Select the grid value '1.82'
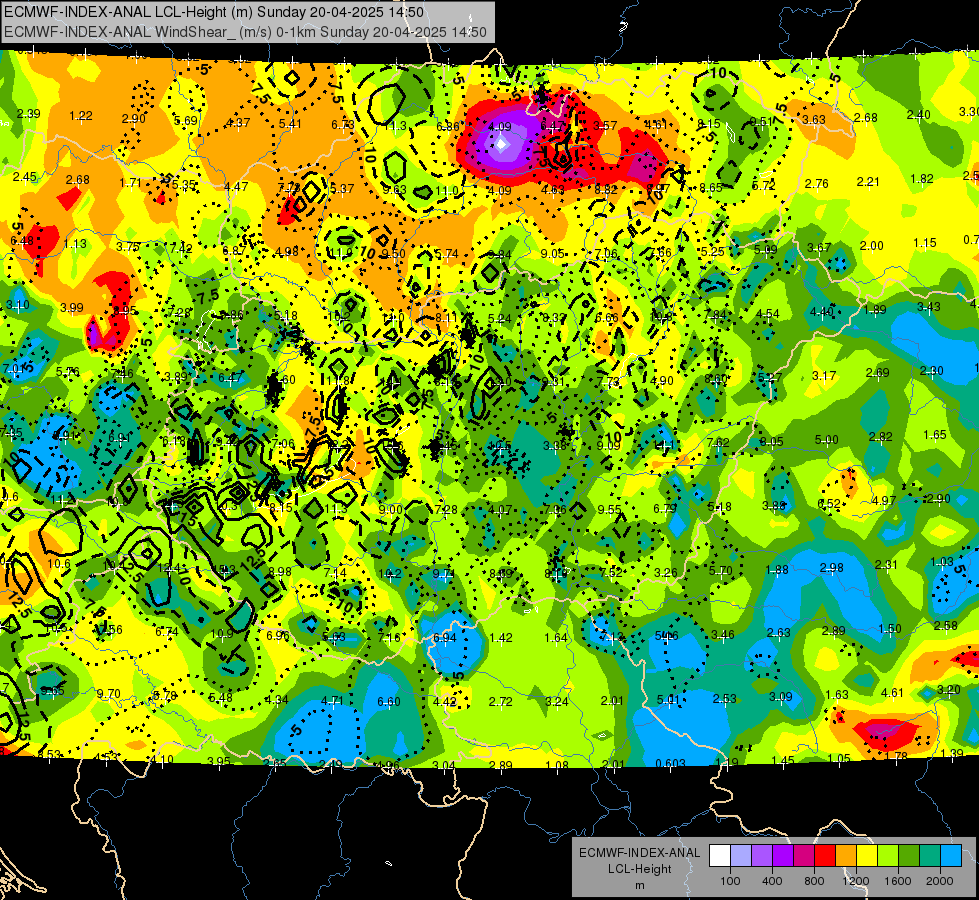 click(x=922, y=179)
